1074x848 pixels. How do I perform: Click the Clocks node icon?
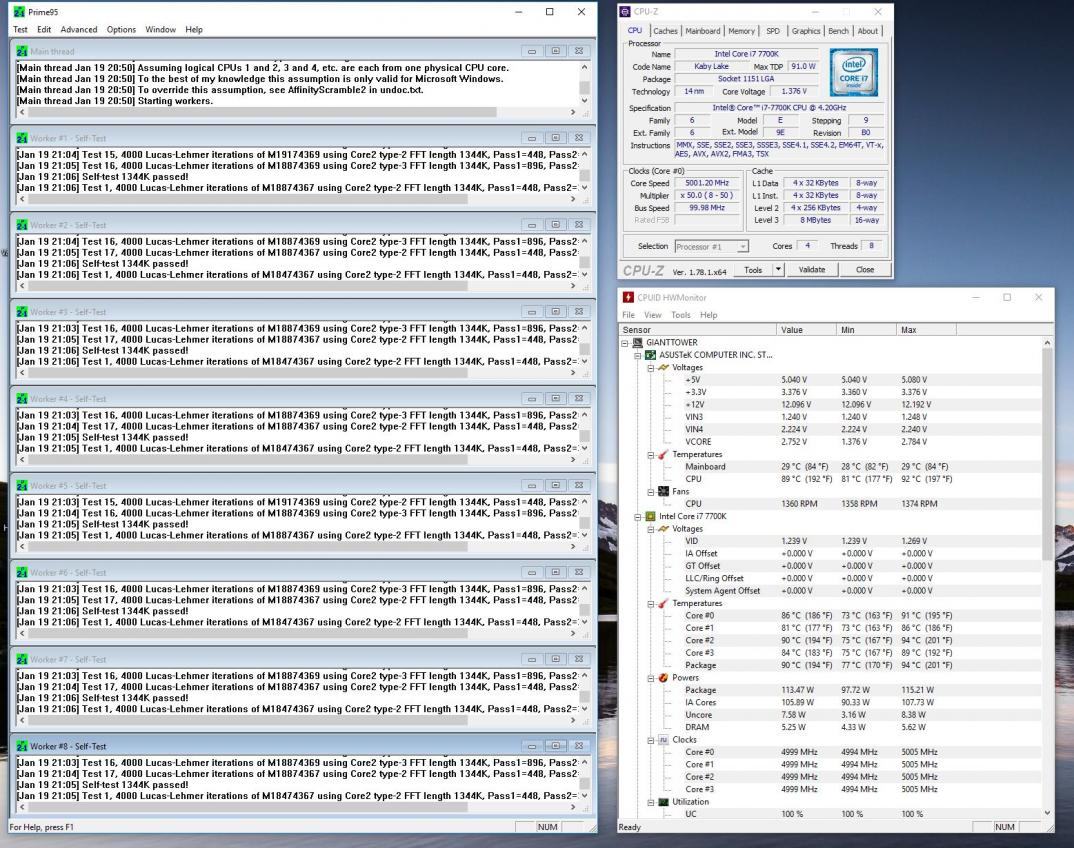tap(663, 740)
